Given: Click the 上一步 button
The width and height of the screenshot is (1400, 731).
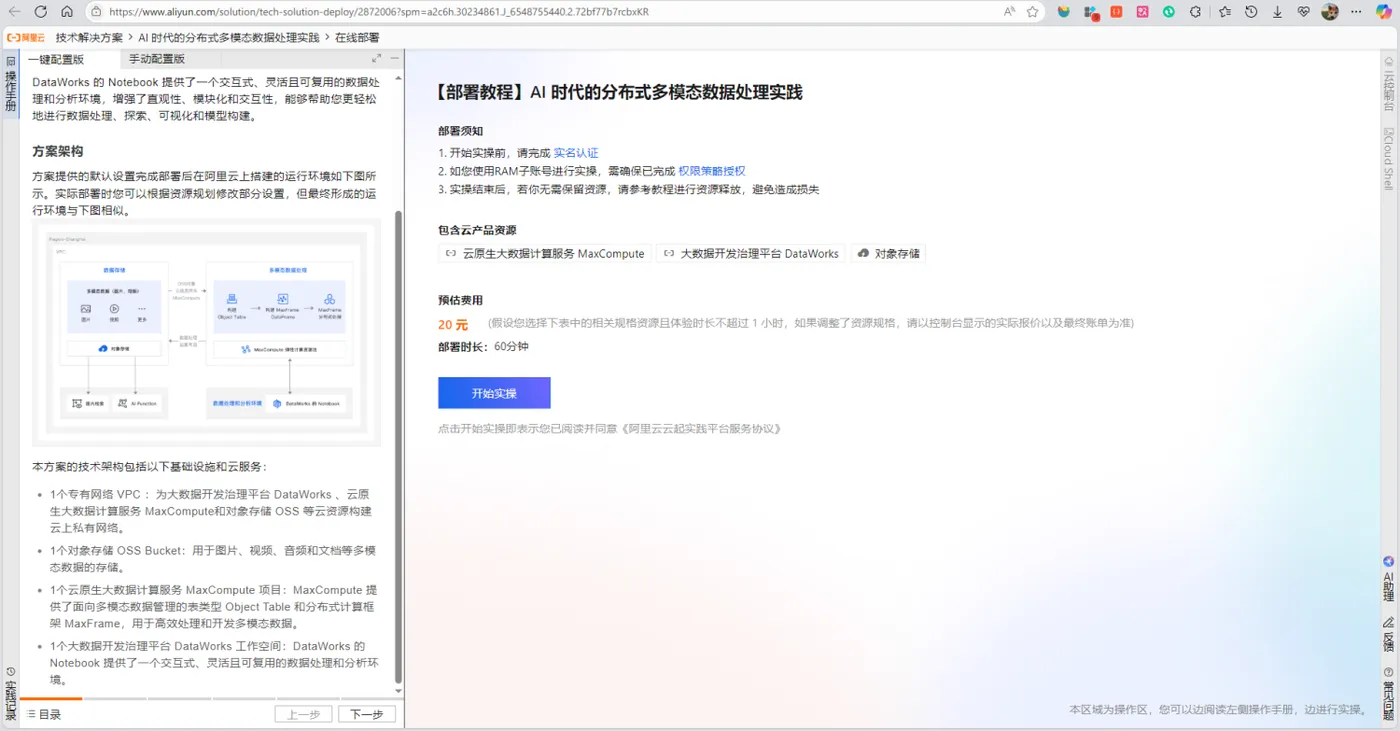Looking at the screenshot, I should (x=303, y=714).
